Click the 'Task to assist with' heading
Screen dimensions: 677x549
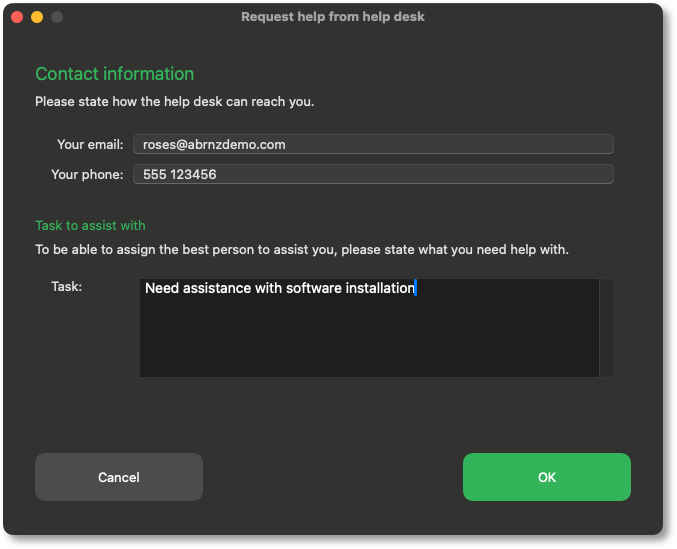point(90,226)
